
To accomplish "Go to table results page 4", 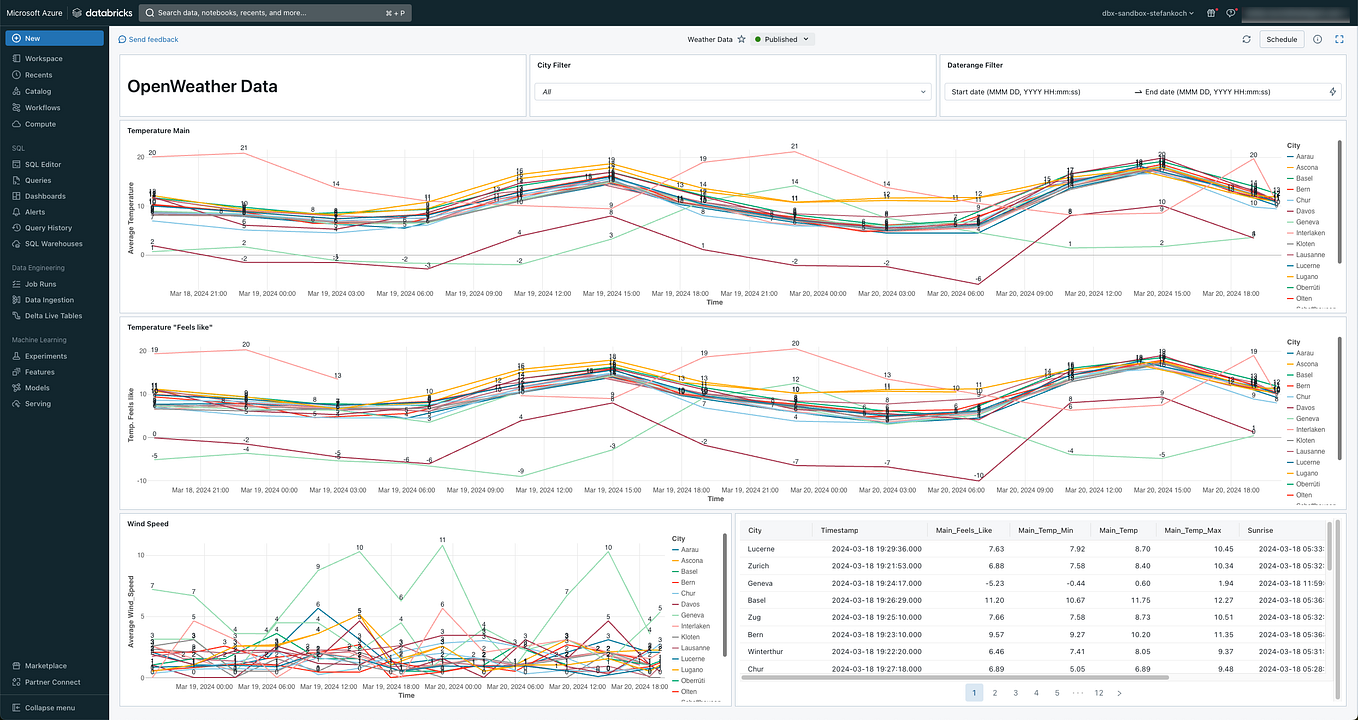I will click(1036, 692).
